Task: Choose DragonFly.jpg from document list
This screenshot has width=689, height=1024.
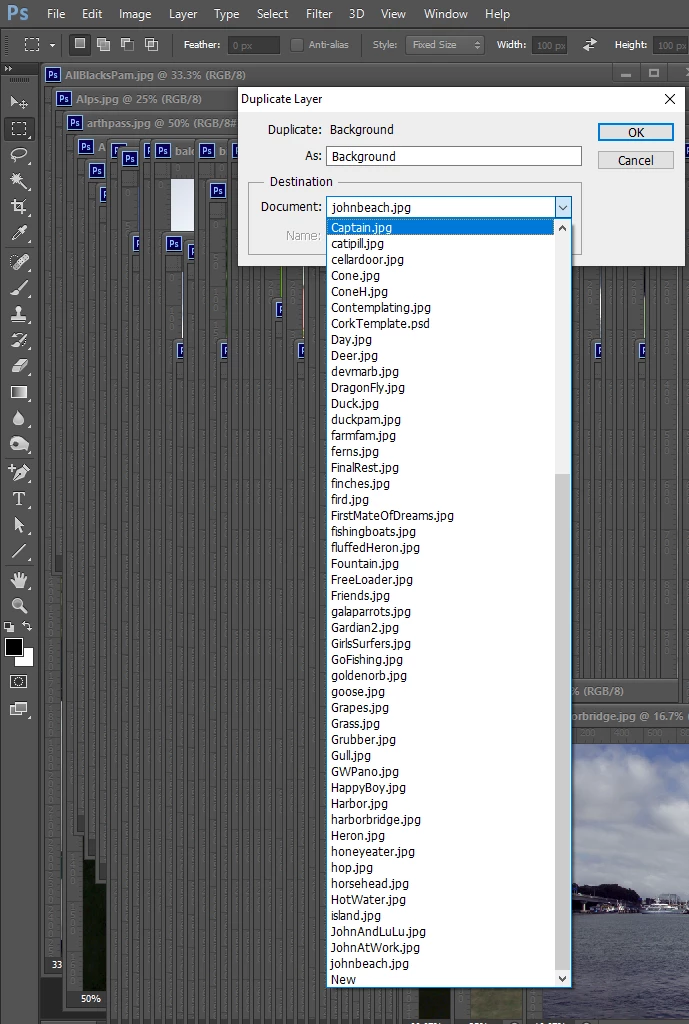Action: click(x=440, y=387)
